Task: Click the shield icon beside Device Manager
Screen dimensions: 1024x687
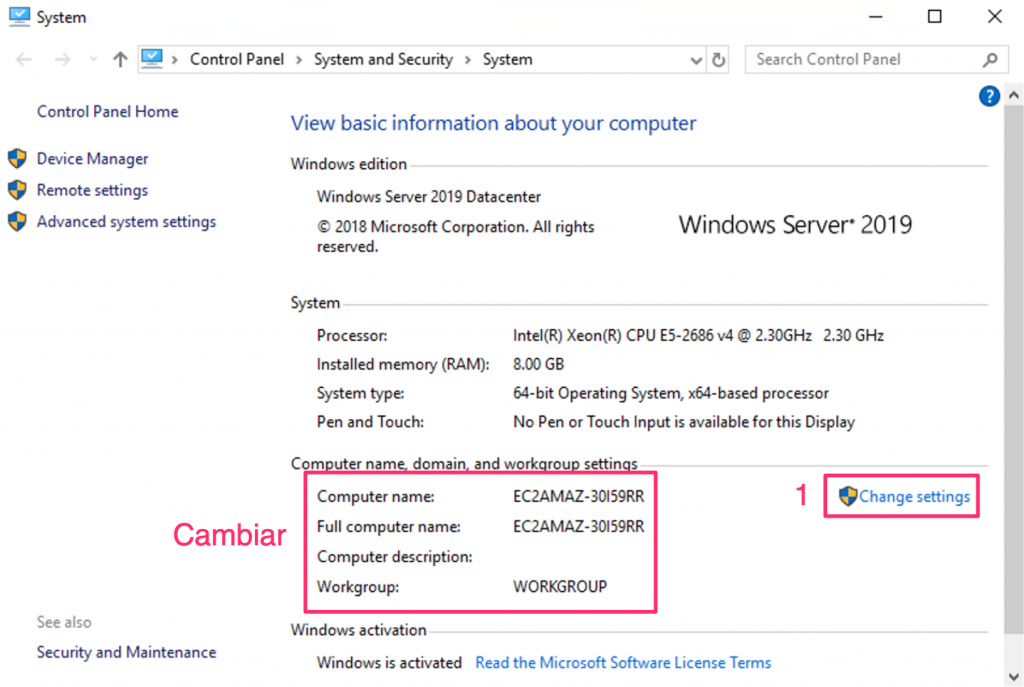Action: [x=17, y=159]
